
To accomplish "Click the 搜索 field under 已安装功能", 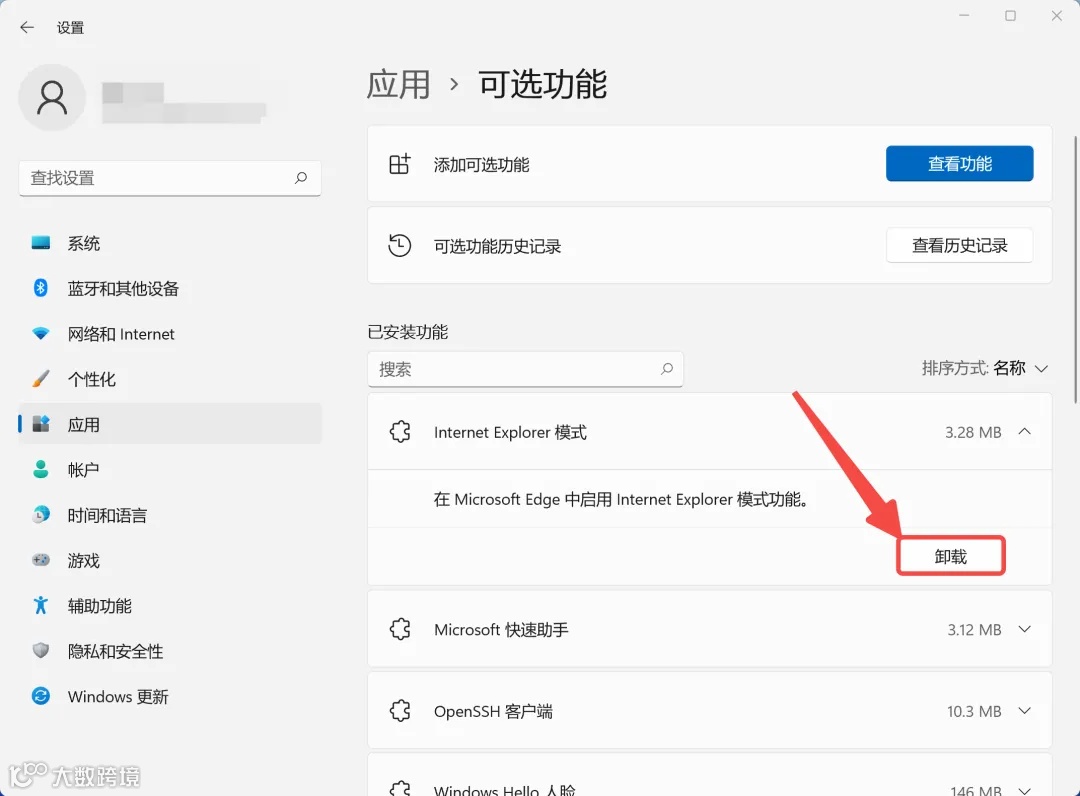I will [x=525, y=369].
